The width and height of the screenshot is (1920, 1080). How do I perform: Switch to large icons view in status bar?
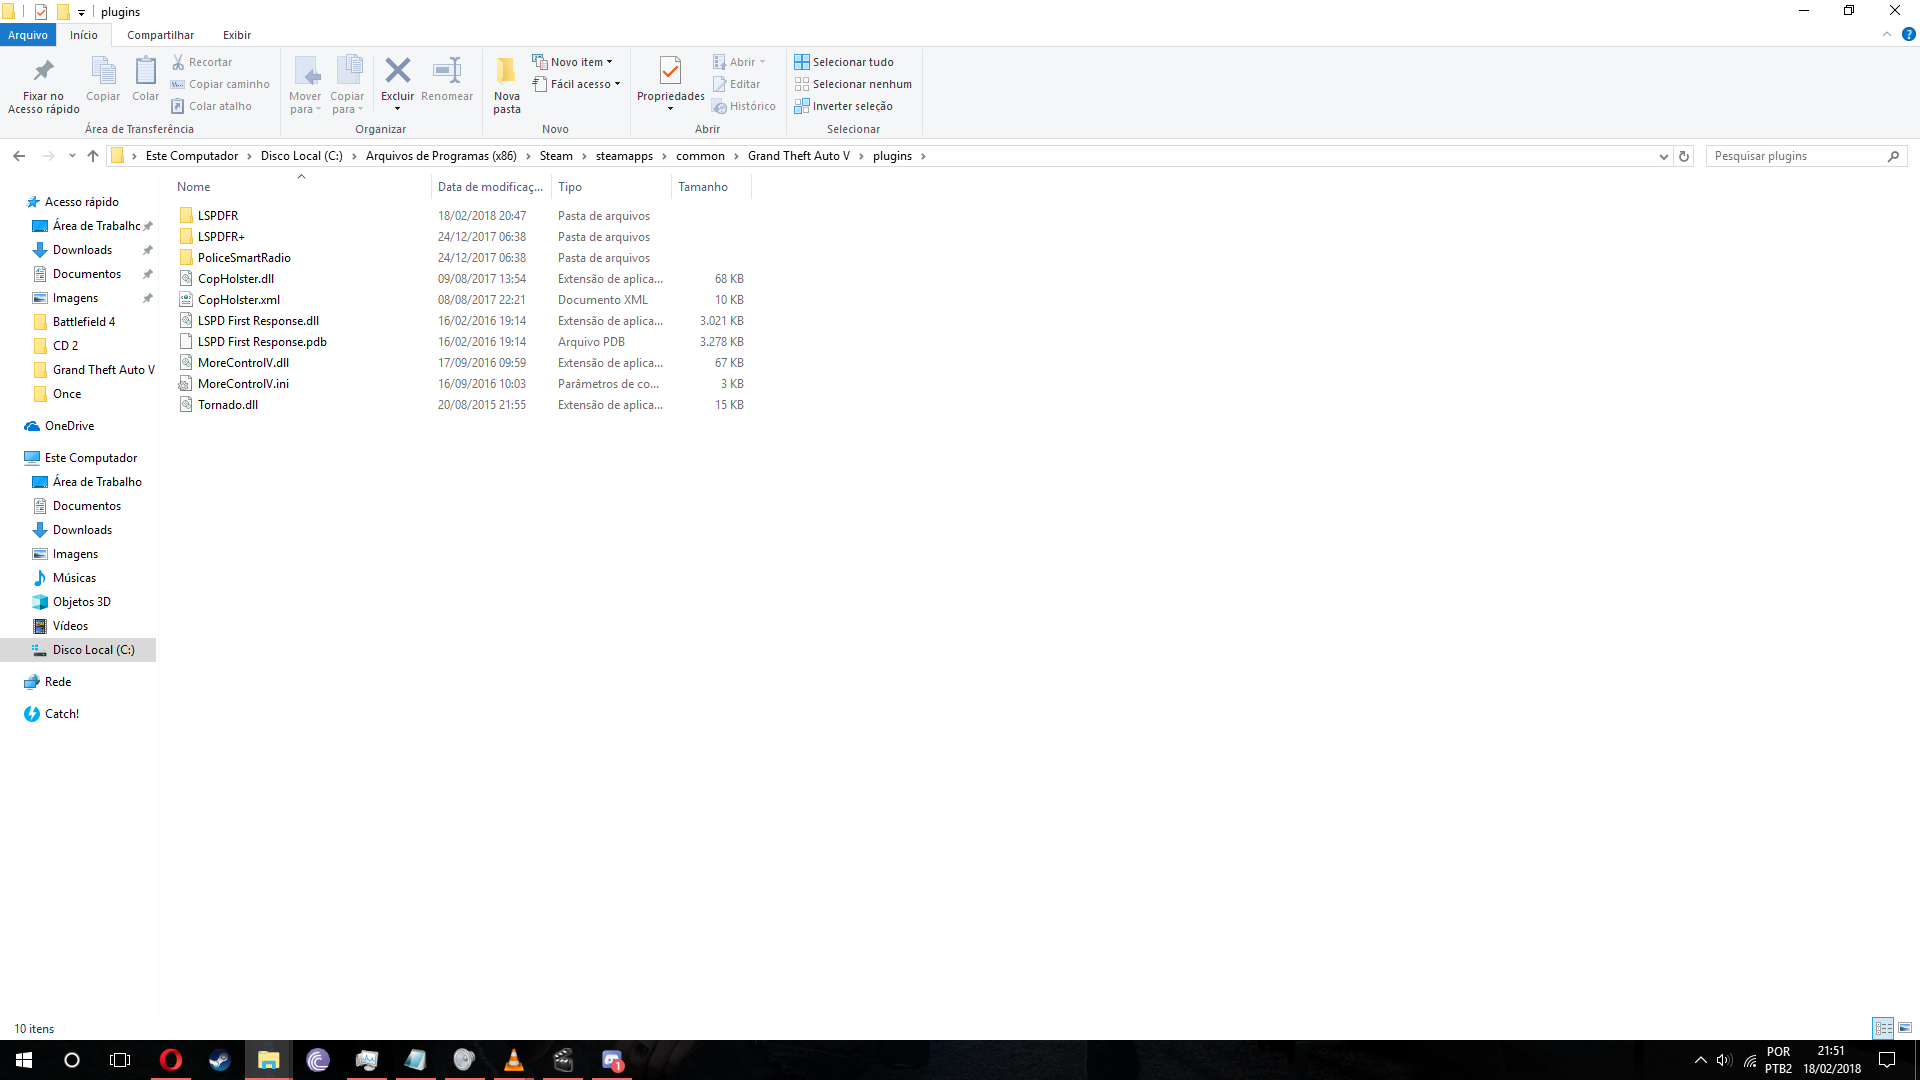[x=1905, y=1028]
